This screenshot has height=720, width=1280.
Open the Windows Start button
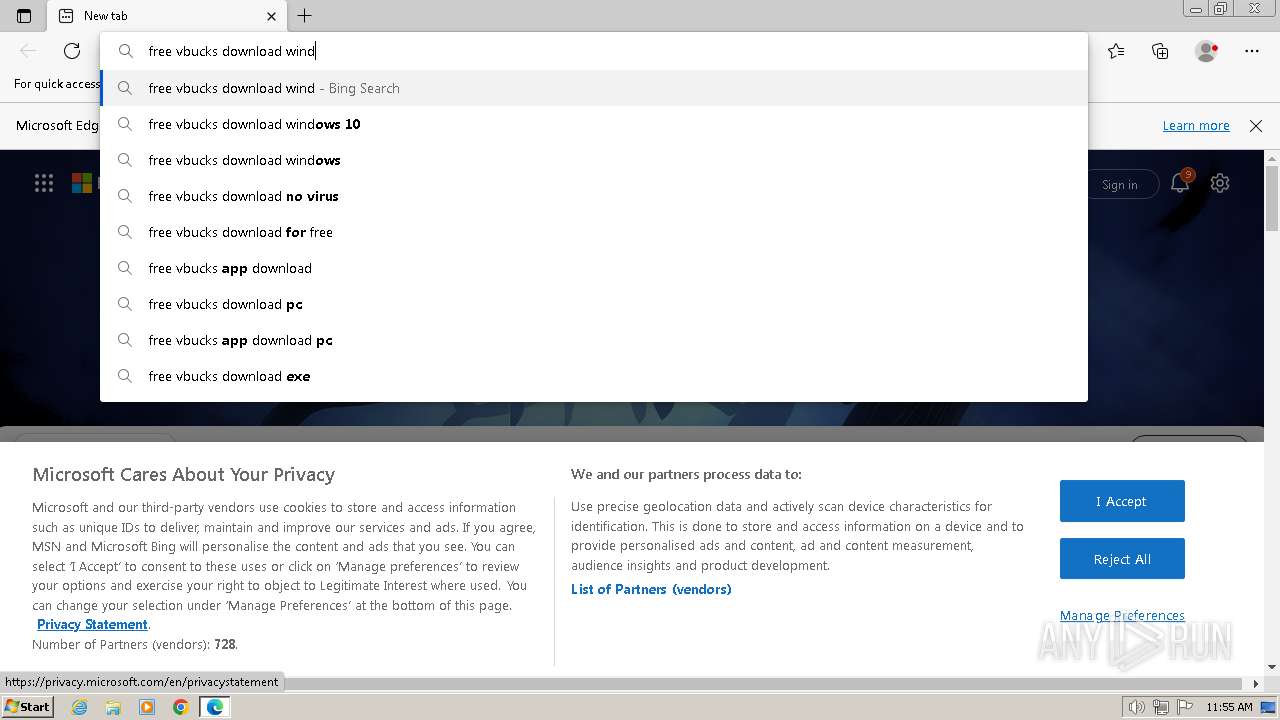click(x=27, y=707)
